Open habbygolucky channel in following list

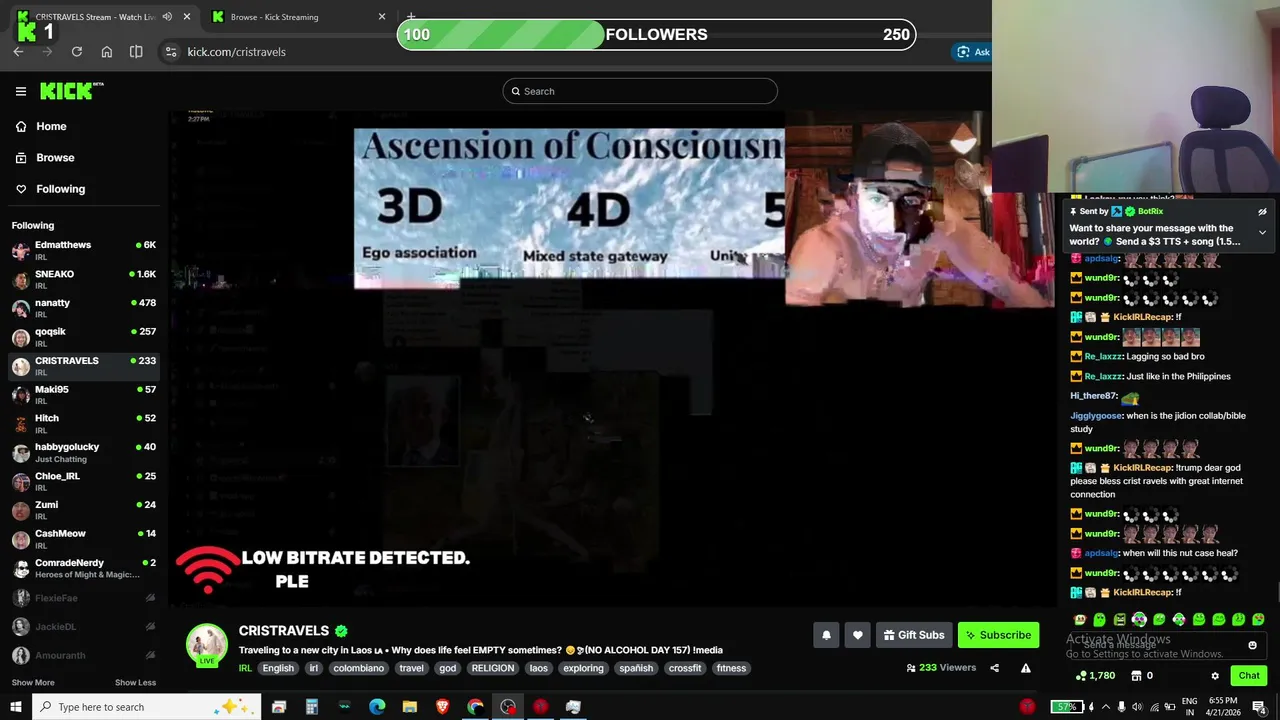[x=84, y=453]
